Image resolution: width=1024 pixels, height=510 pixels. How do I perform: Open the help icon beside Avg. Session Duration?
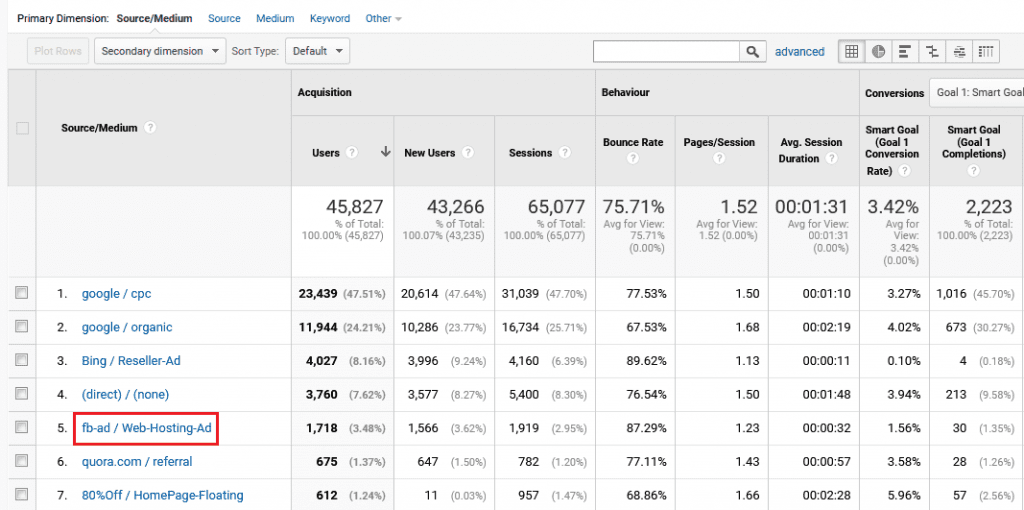tap(831, 158)
